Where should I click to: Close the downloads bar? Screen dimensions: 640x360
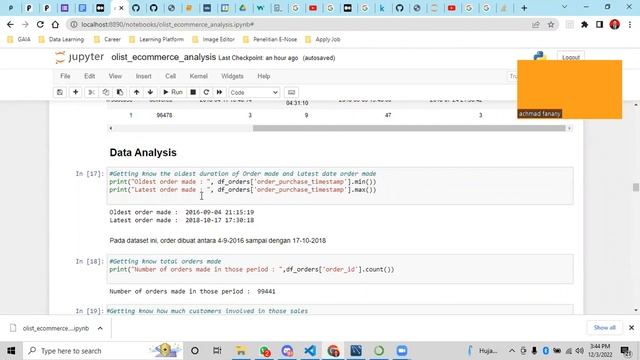631,327
